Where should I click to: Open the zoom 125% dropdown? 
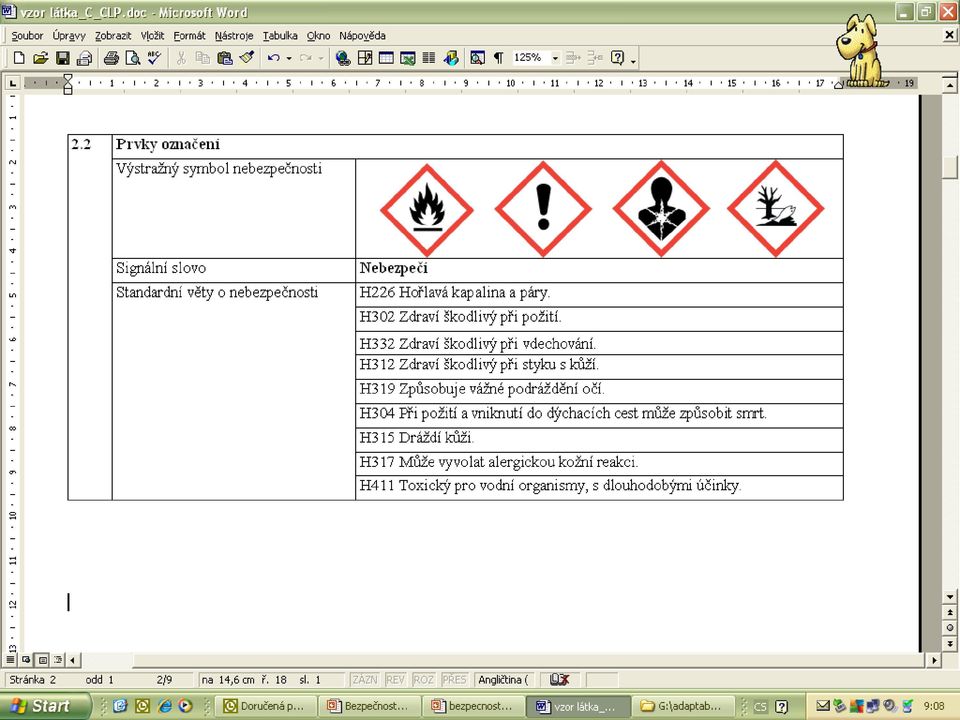555,58
